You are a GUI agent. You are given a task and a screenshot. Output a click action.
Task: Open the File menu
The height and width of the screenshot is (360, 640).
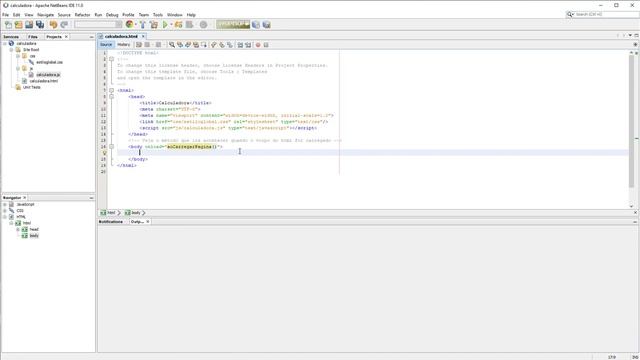(5, 15)
